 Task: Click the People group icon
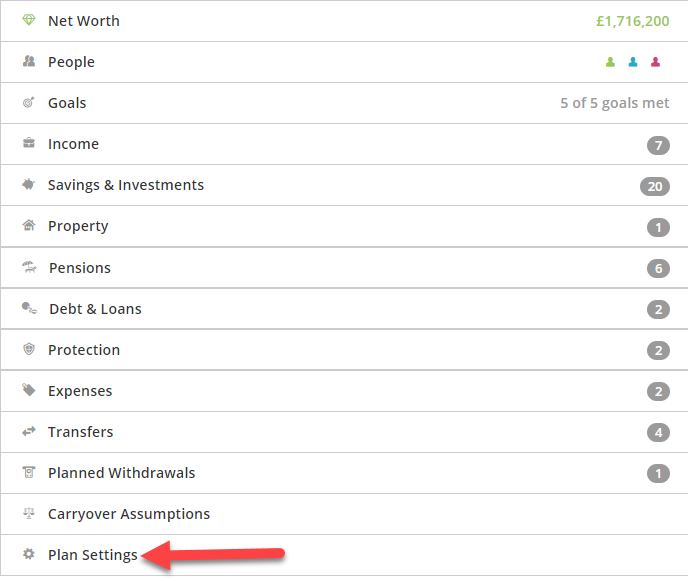(x=29, y=61)
